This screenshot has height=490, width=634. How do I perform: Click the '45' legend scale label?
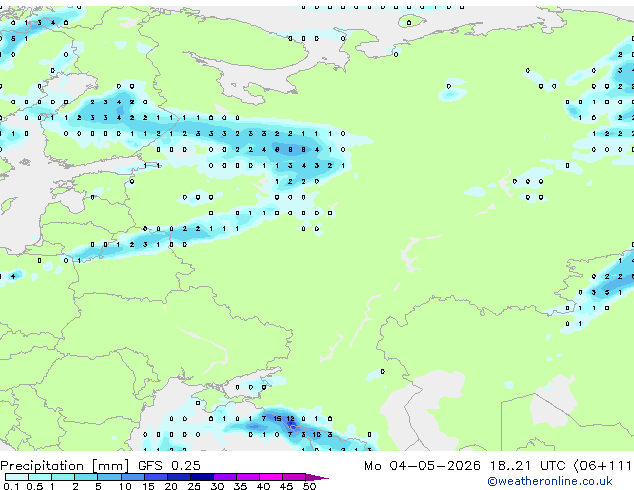[x=286, y=486]
